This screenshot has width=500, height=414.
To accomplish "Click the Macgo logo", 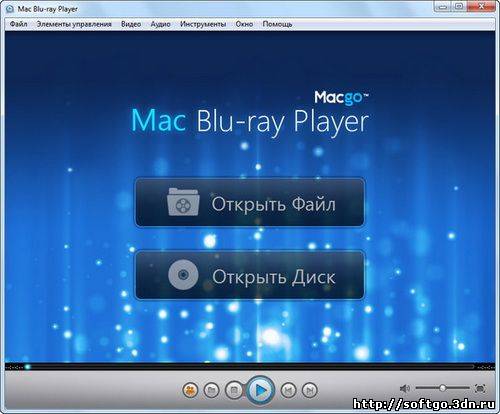I will point(341,98).
